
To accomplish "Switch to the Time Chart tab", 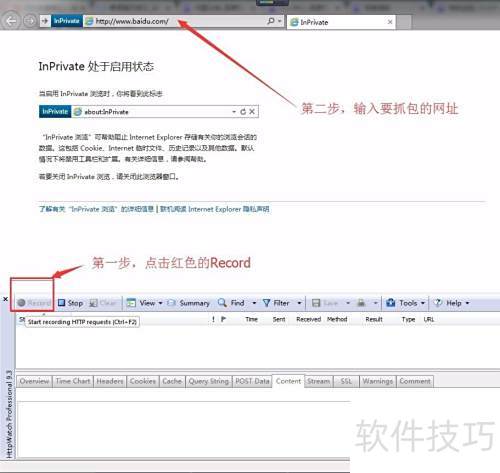I will [x=73, y=381].
